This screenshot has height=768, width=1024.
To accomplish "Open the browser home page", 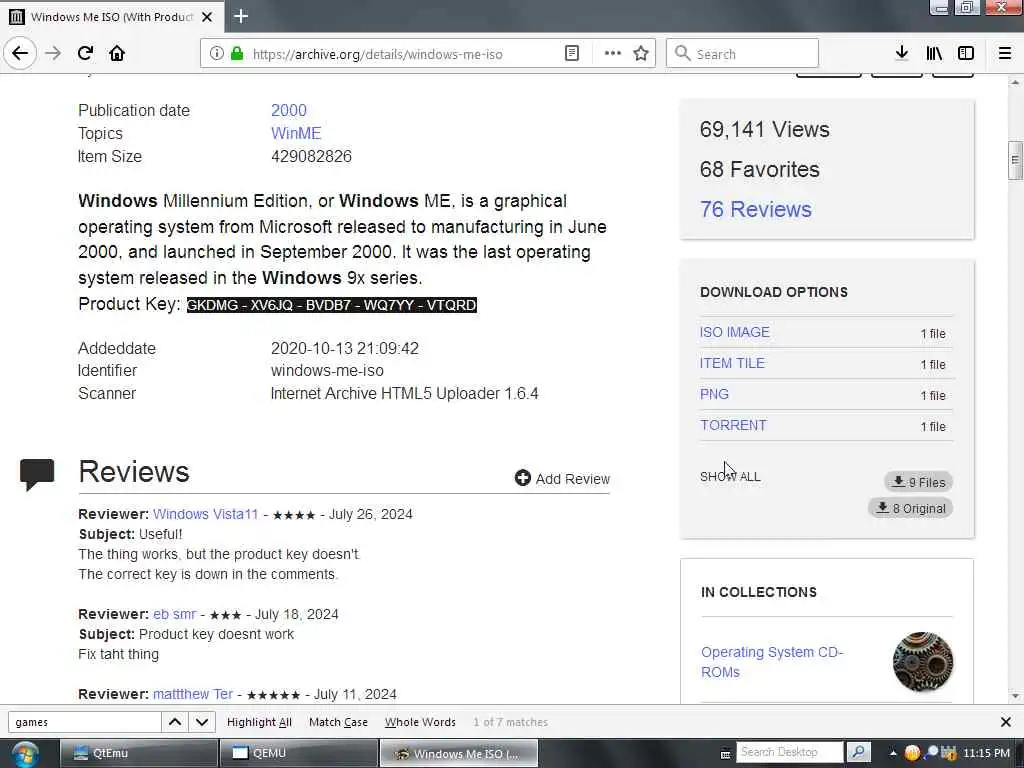I will click(117, 54).
